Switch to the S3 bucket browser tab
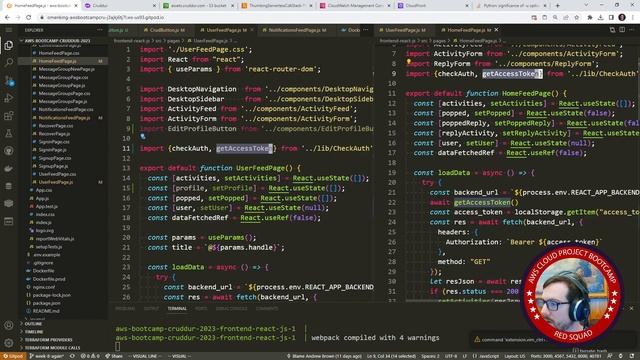Viewport: 640px width, 360px height. point(198,6)
